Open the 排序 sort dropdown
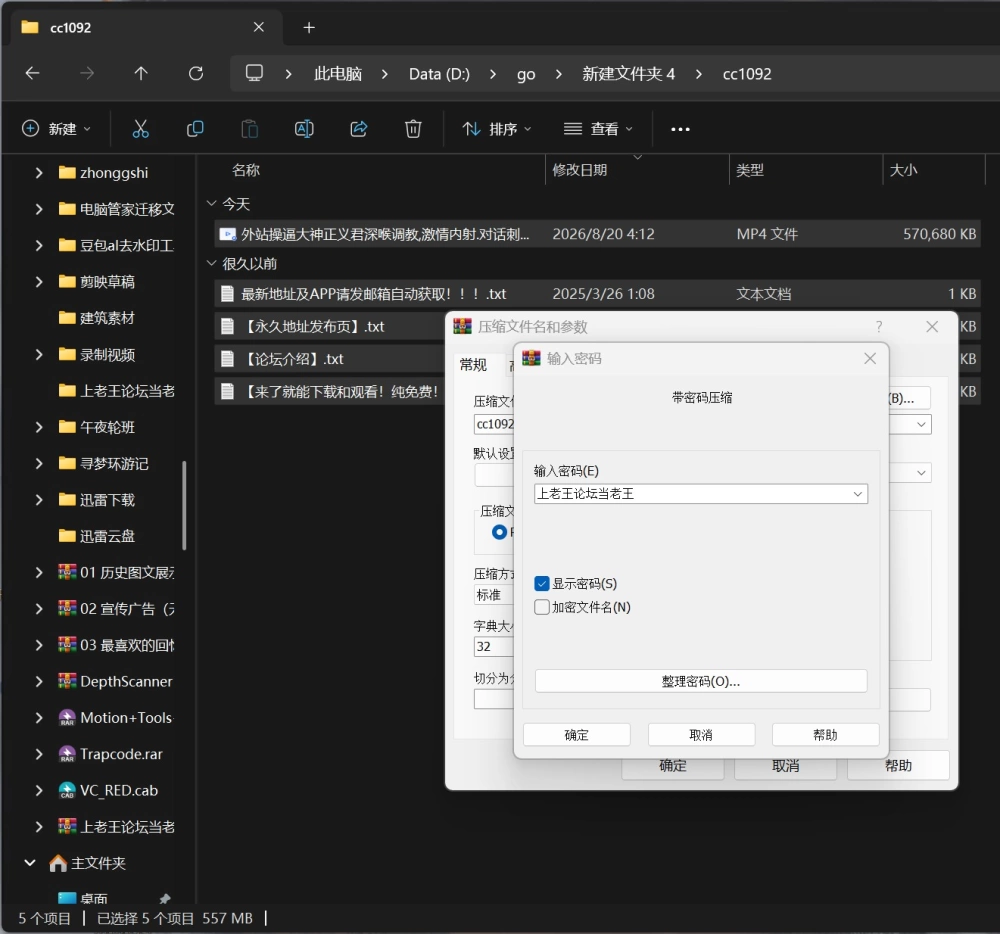1000x934 pixels. [x=497, y=129]
